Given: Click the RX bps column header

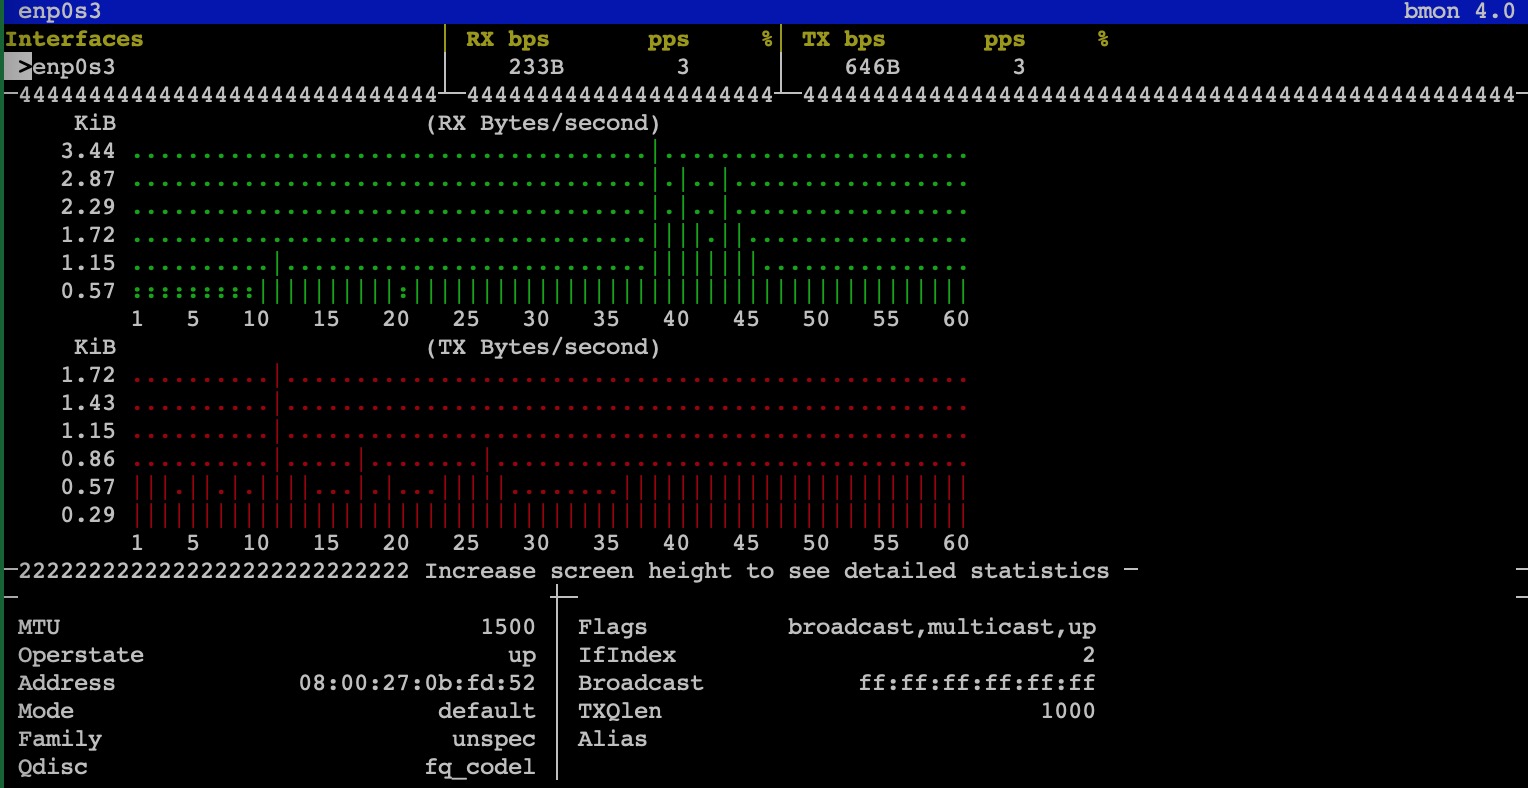Looking at the screenshot, I should pos(507,39).
